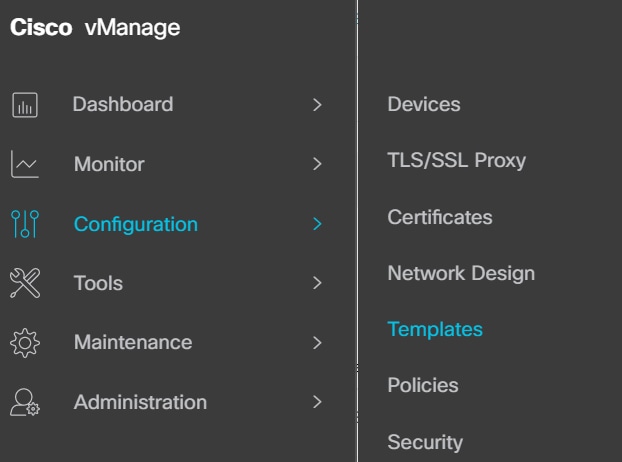Click the Tools wrench and screwdriver icon
Viewport: 622px width, 462px height.
click(25, 283)
